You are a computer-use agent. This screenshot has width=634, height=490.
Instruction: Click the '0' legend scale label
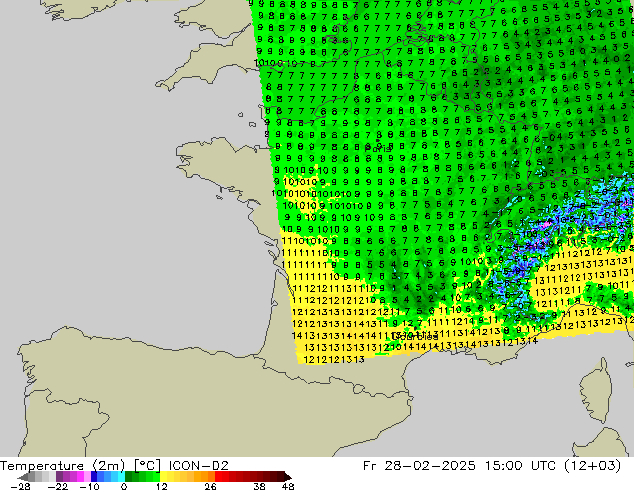[x=124, y=486]
